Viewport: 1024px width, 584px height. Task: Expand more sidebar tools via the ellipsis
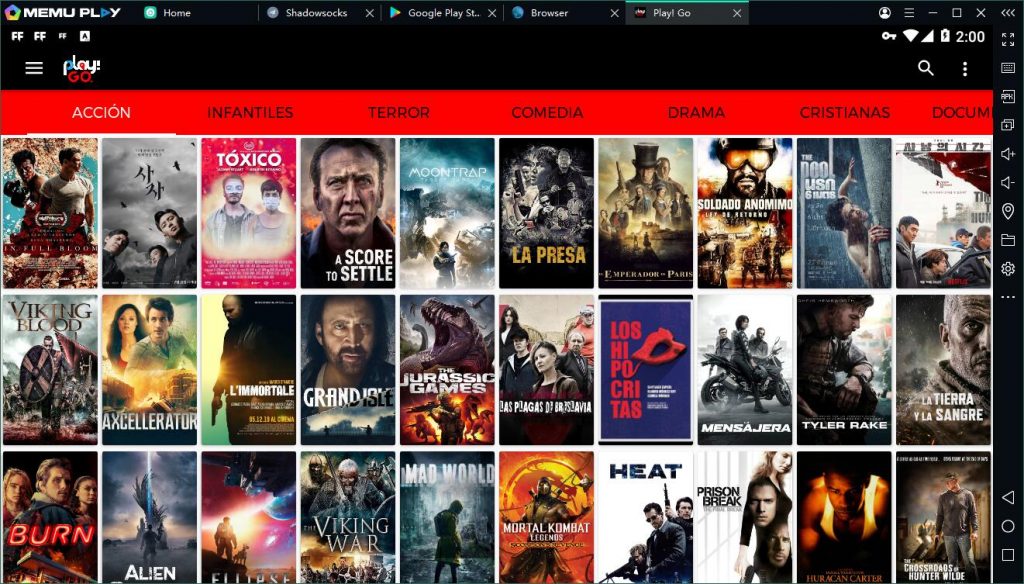(x=1010, y=296)
